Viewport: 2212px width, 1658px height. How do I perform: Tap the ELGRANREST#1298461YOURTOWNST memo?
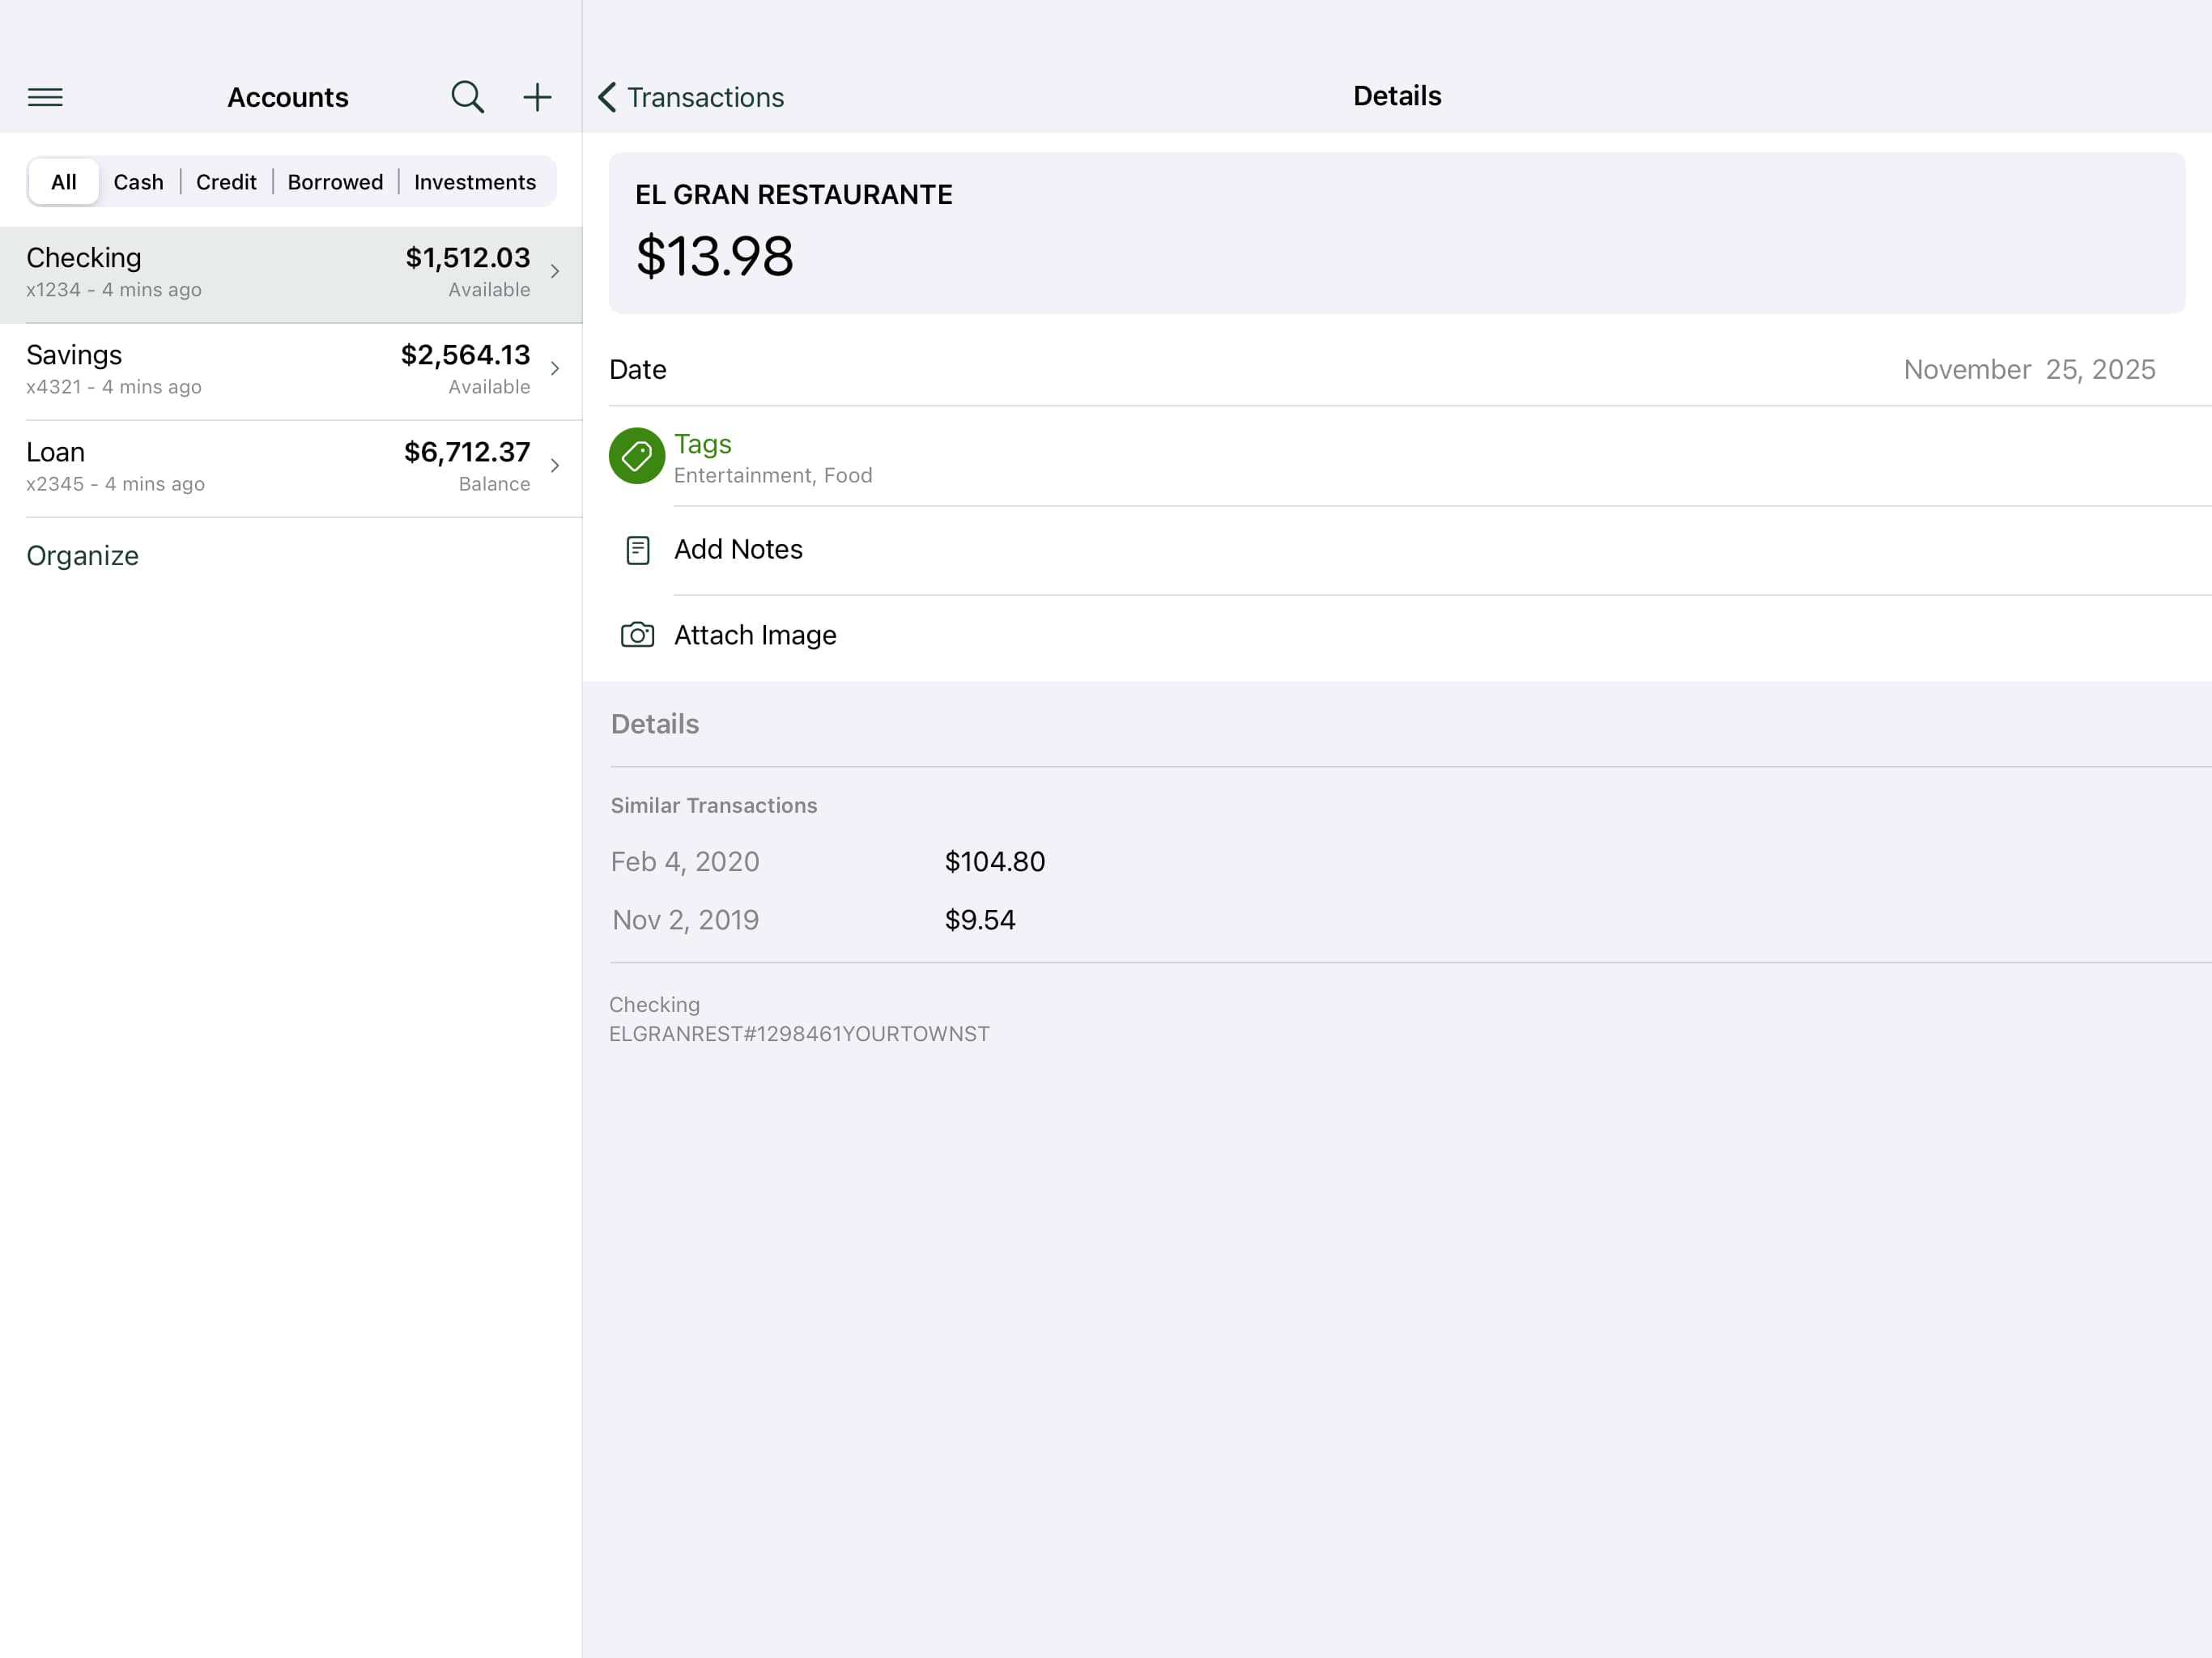799,1034
